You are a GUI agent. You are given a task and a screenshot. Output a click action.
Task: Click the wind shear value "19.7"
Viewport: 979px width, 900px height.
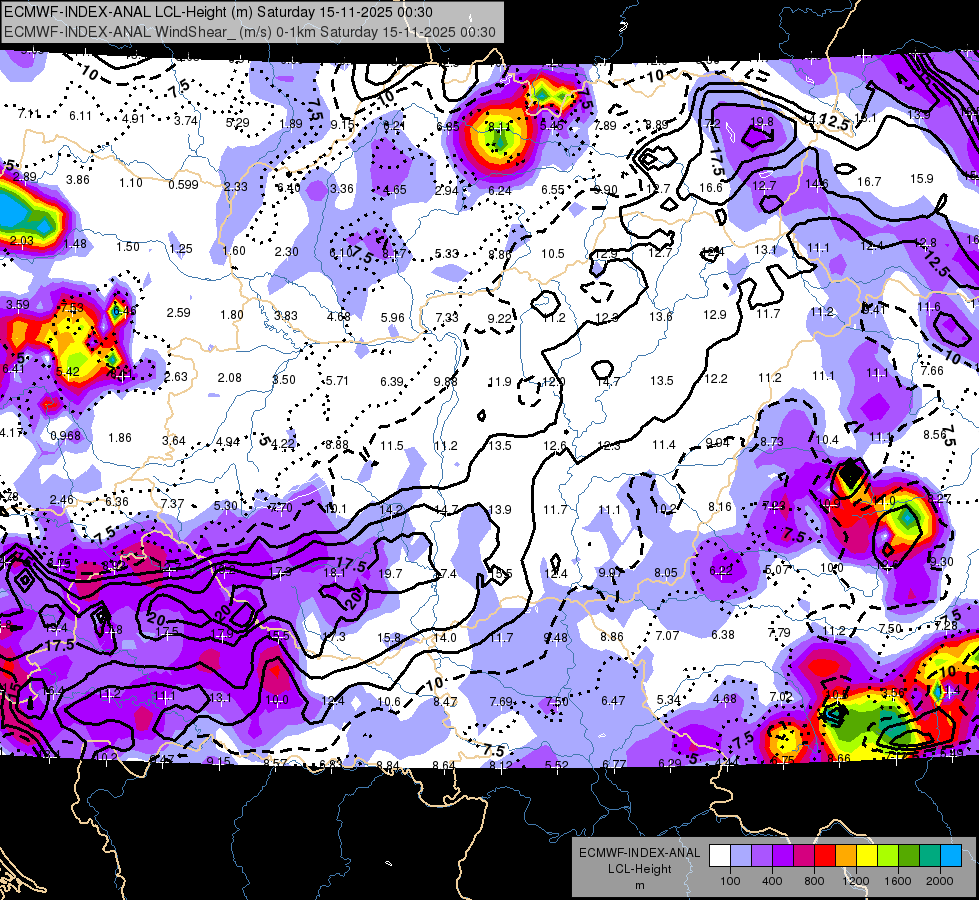point(390,573)
